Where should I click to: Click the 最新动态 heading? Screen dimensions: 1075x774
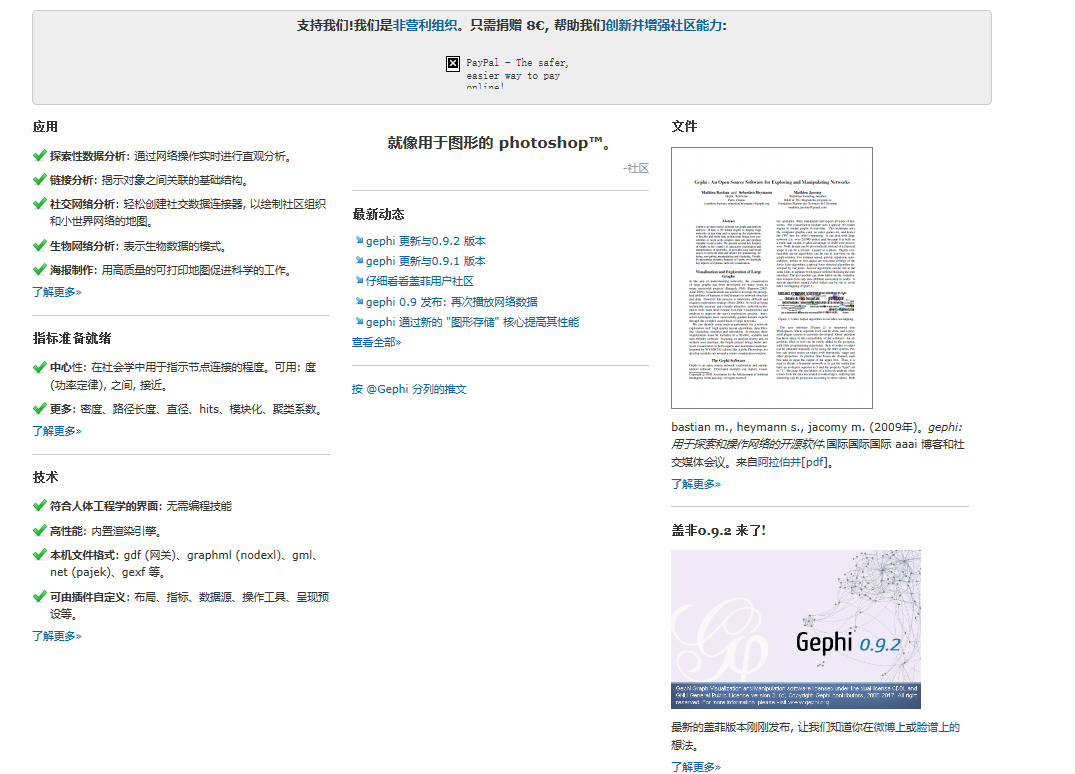[378, 215]
